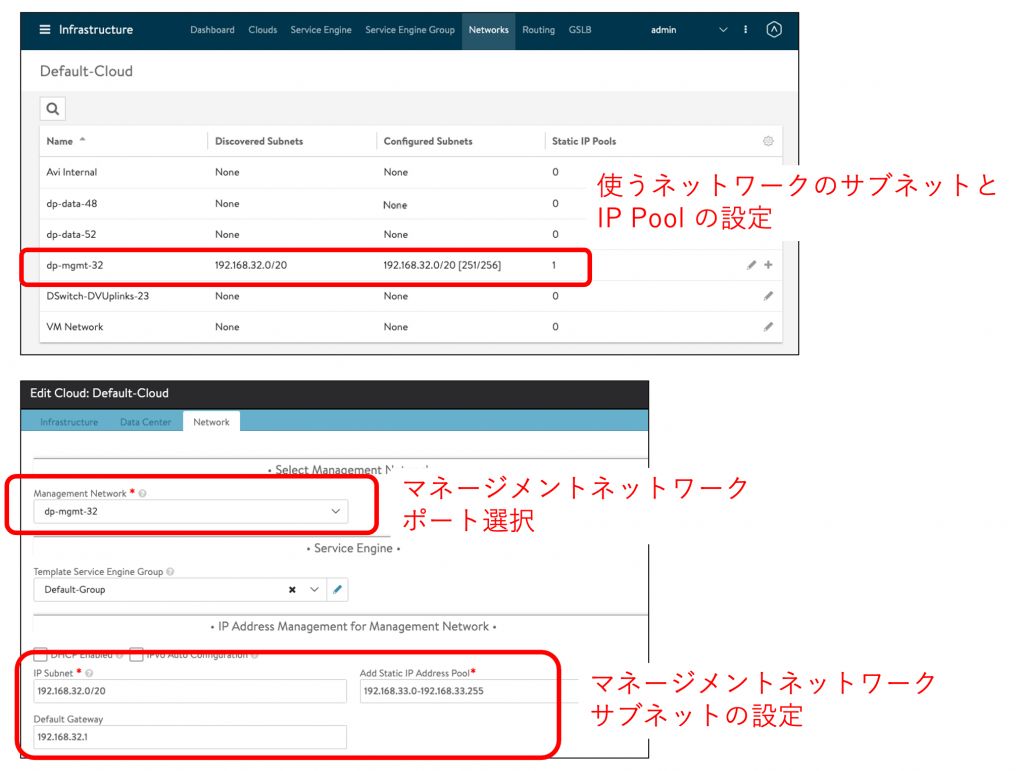Select the Networks menu item
This screenshot has width=1024, height=771.
pyautogui.click(x=488, y=30)
